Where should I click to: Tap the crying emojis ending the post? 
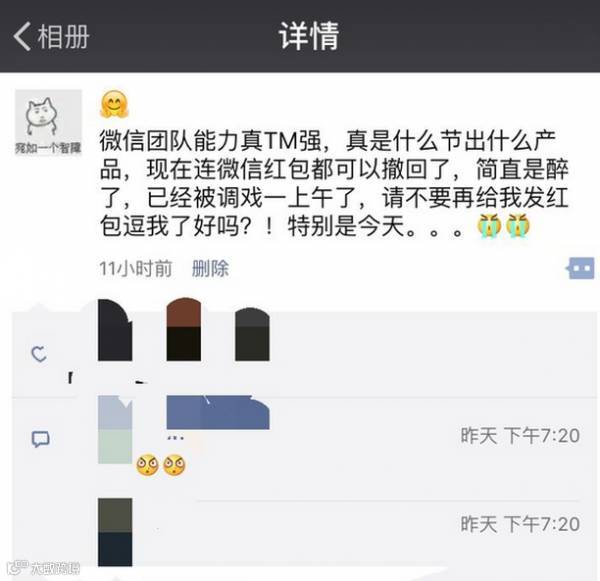(x=503, y=226)
